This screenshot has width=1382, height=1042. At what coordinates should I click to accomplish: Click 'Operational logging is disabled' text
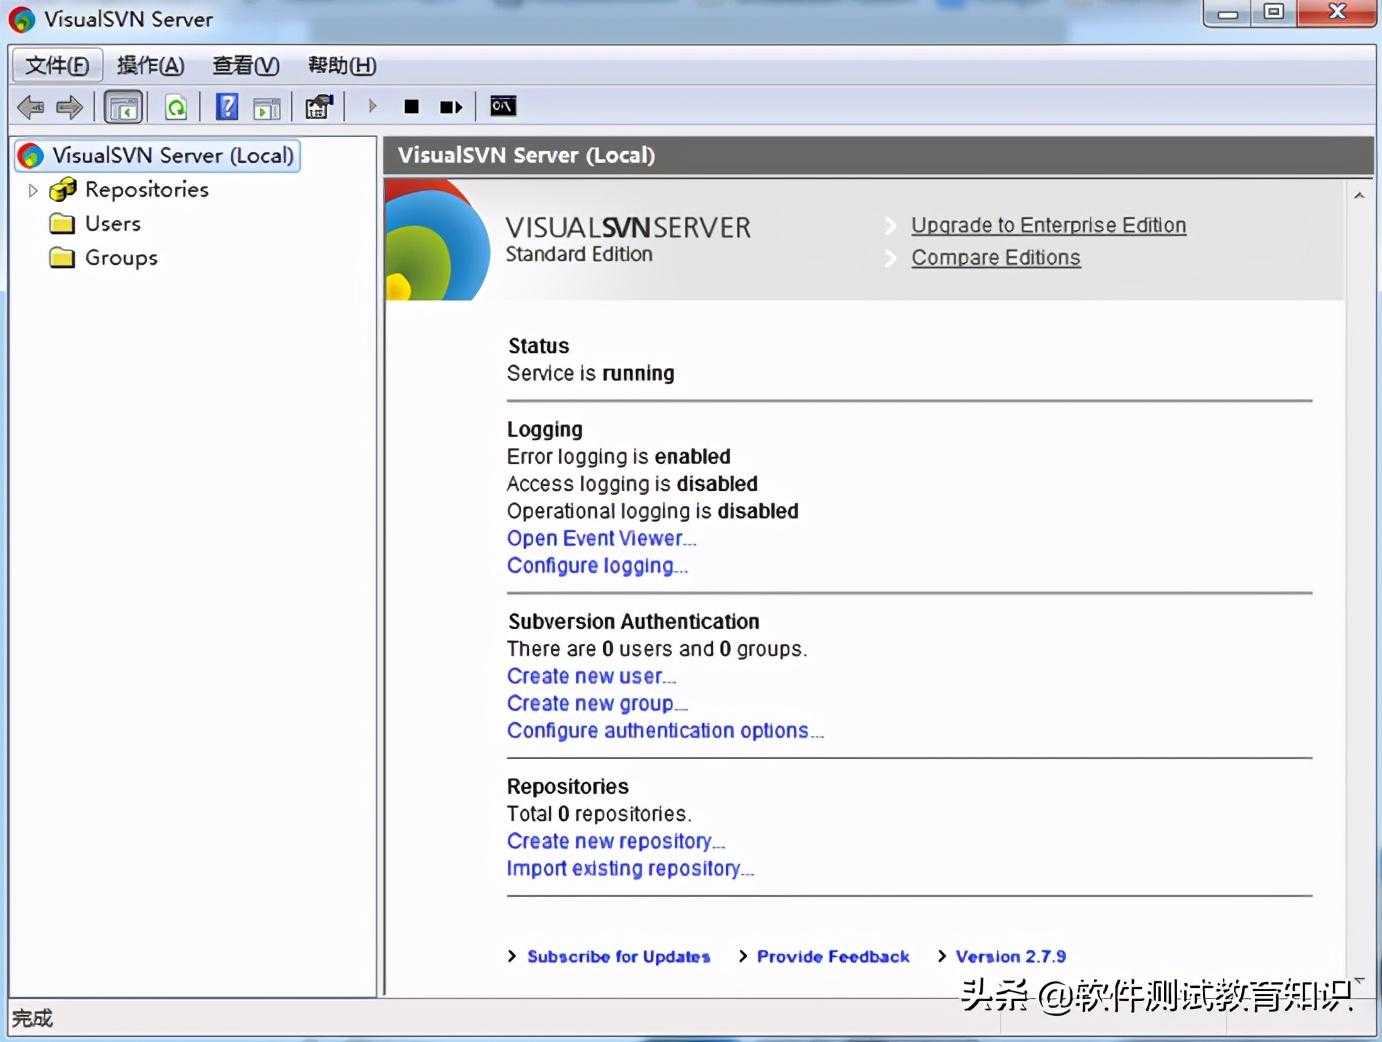pos(653,511)
